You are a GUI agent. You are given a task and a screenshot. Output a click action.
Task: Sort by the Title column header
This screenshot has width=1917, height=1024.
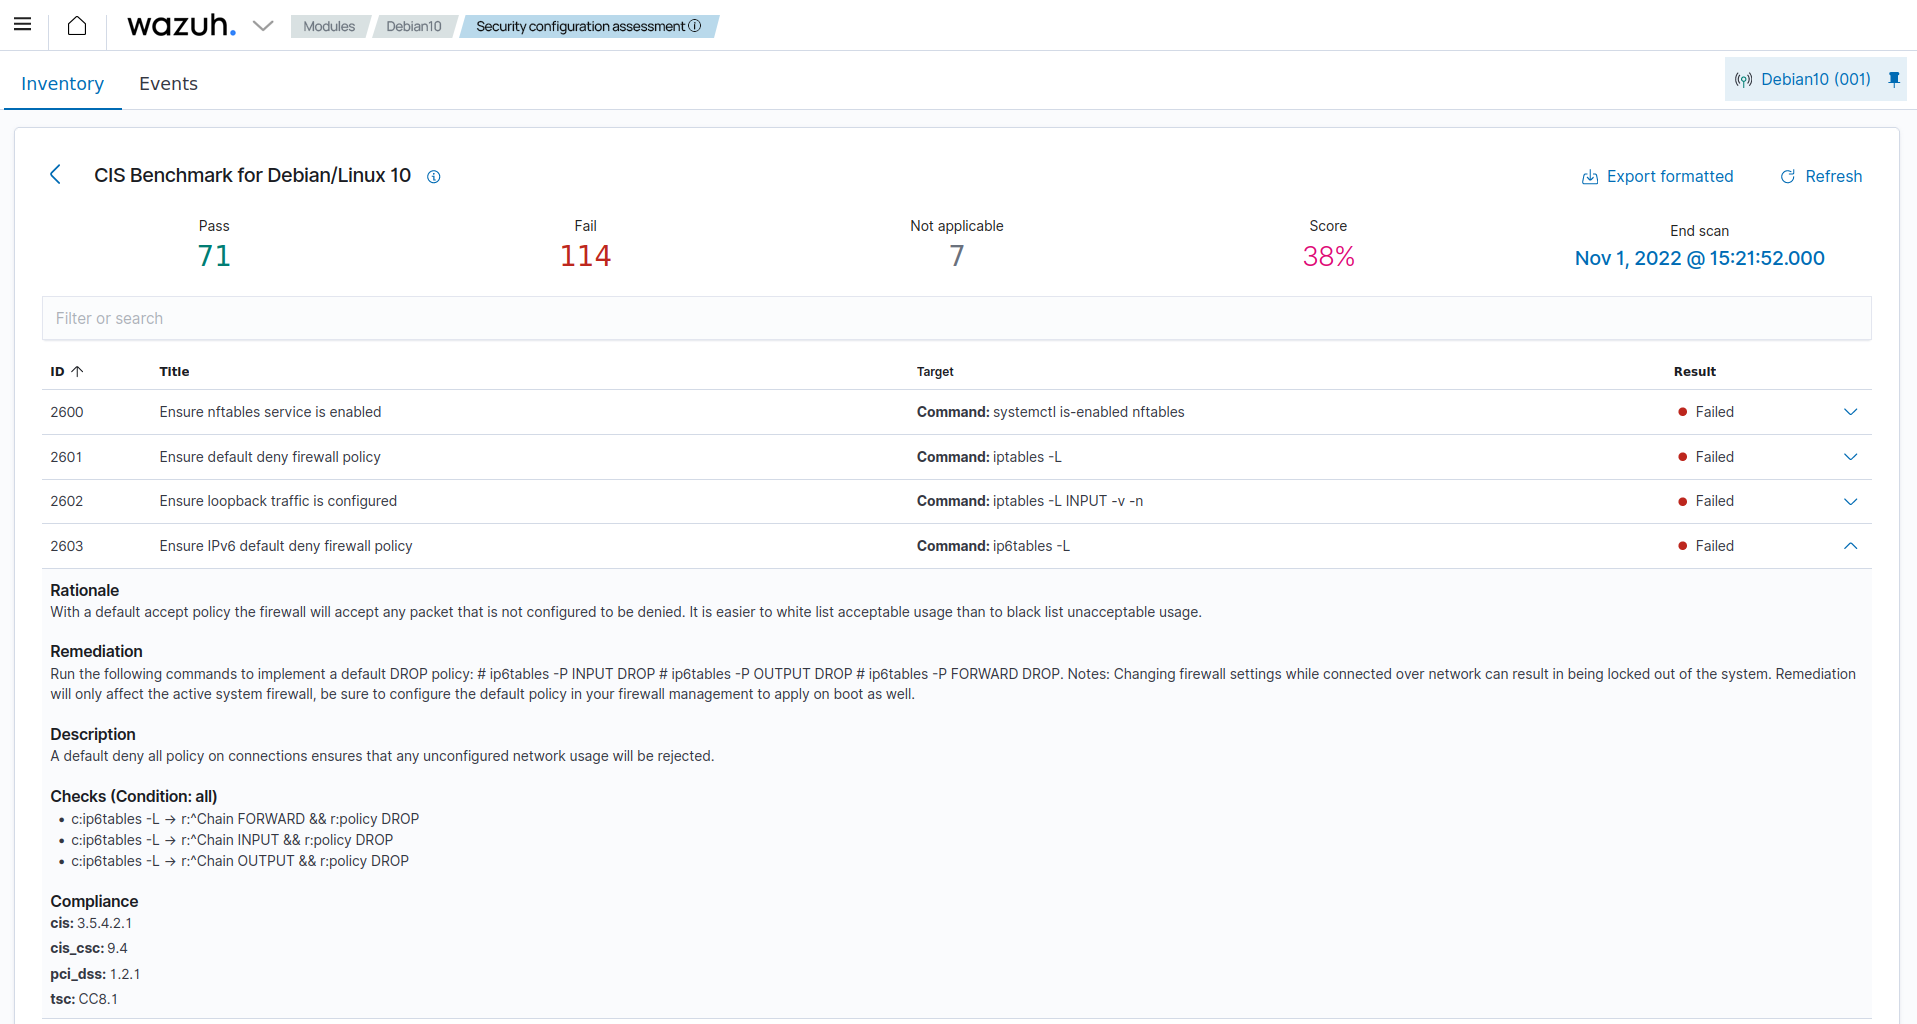(174, 371)
